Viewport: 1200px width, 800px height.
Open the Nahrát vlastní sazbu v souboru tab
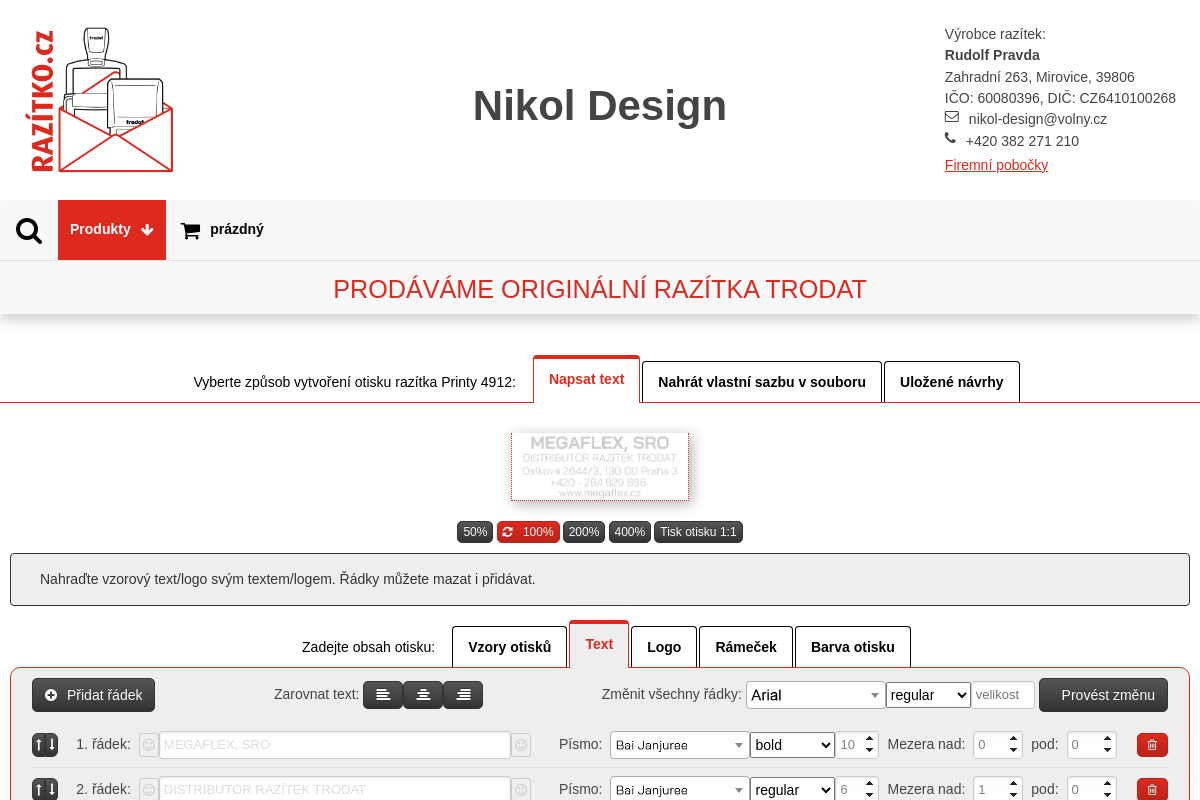click(762, 382)
